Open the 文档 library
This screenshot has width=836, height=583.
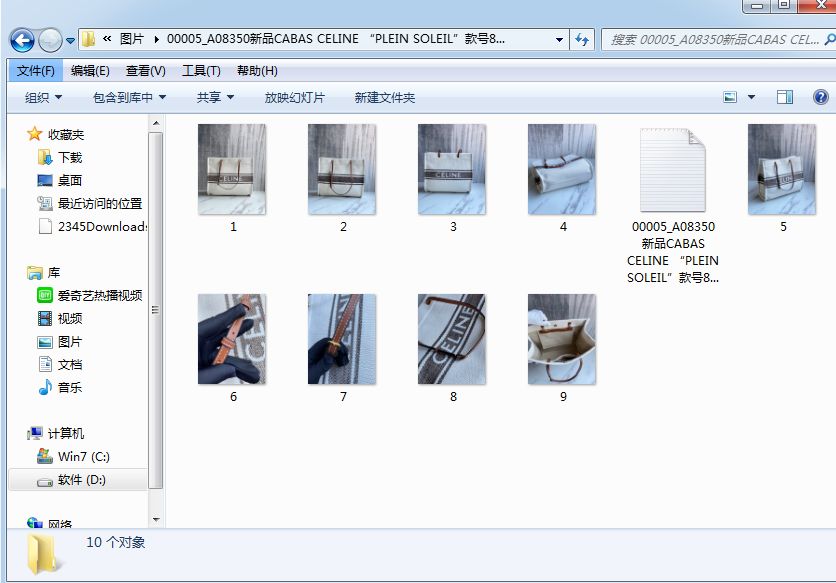tap(70, 365)
